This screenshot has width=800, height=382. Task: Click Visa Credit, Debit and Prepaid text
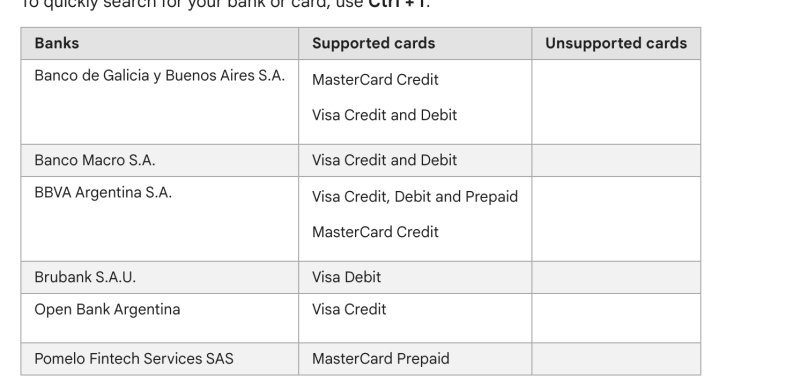pos(415,197)
